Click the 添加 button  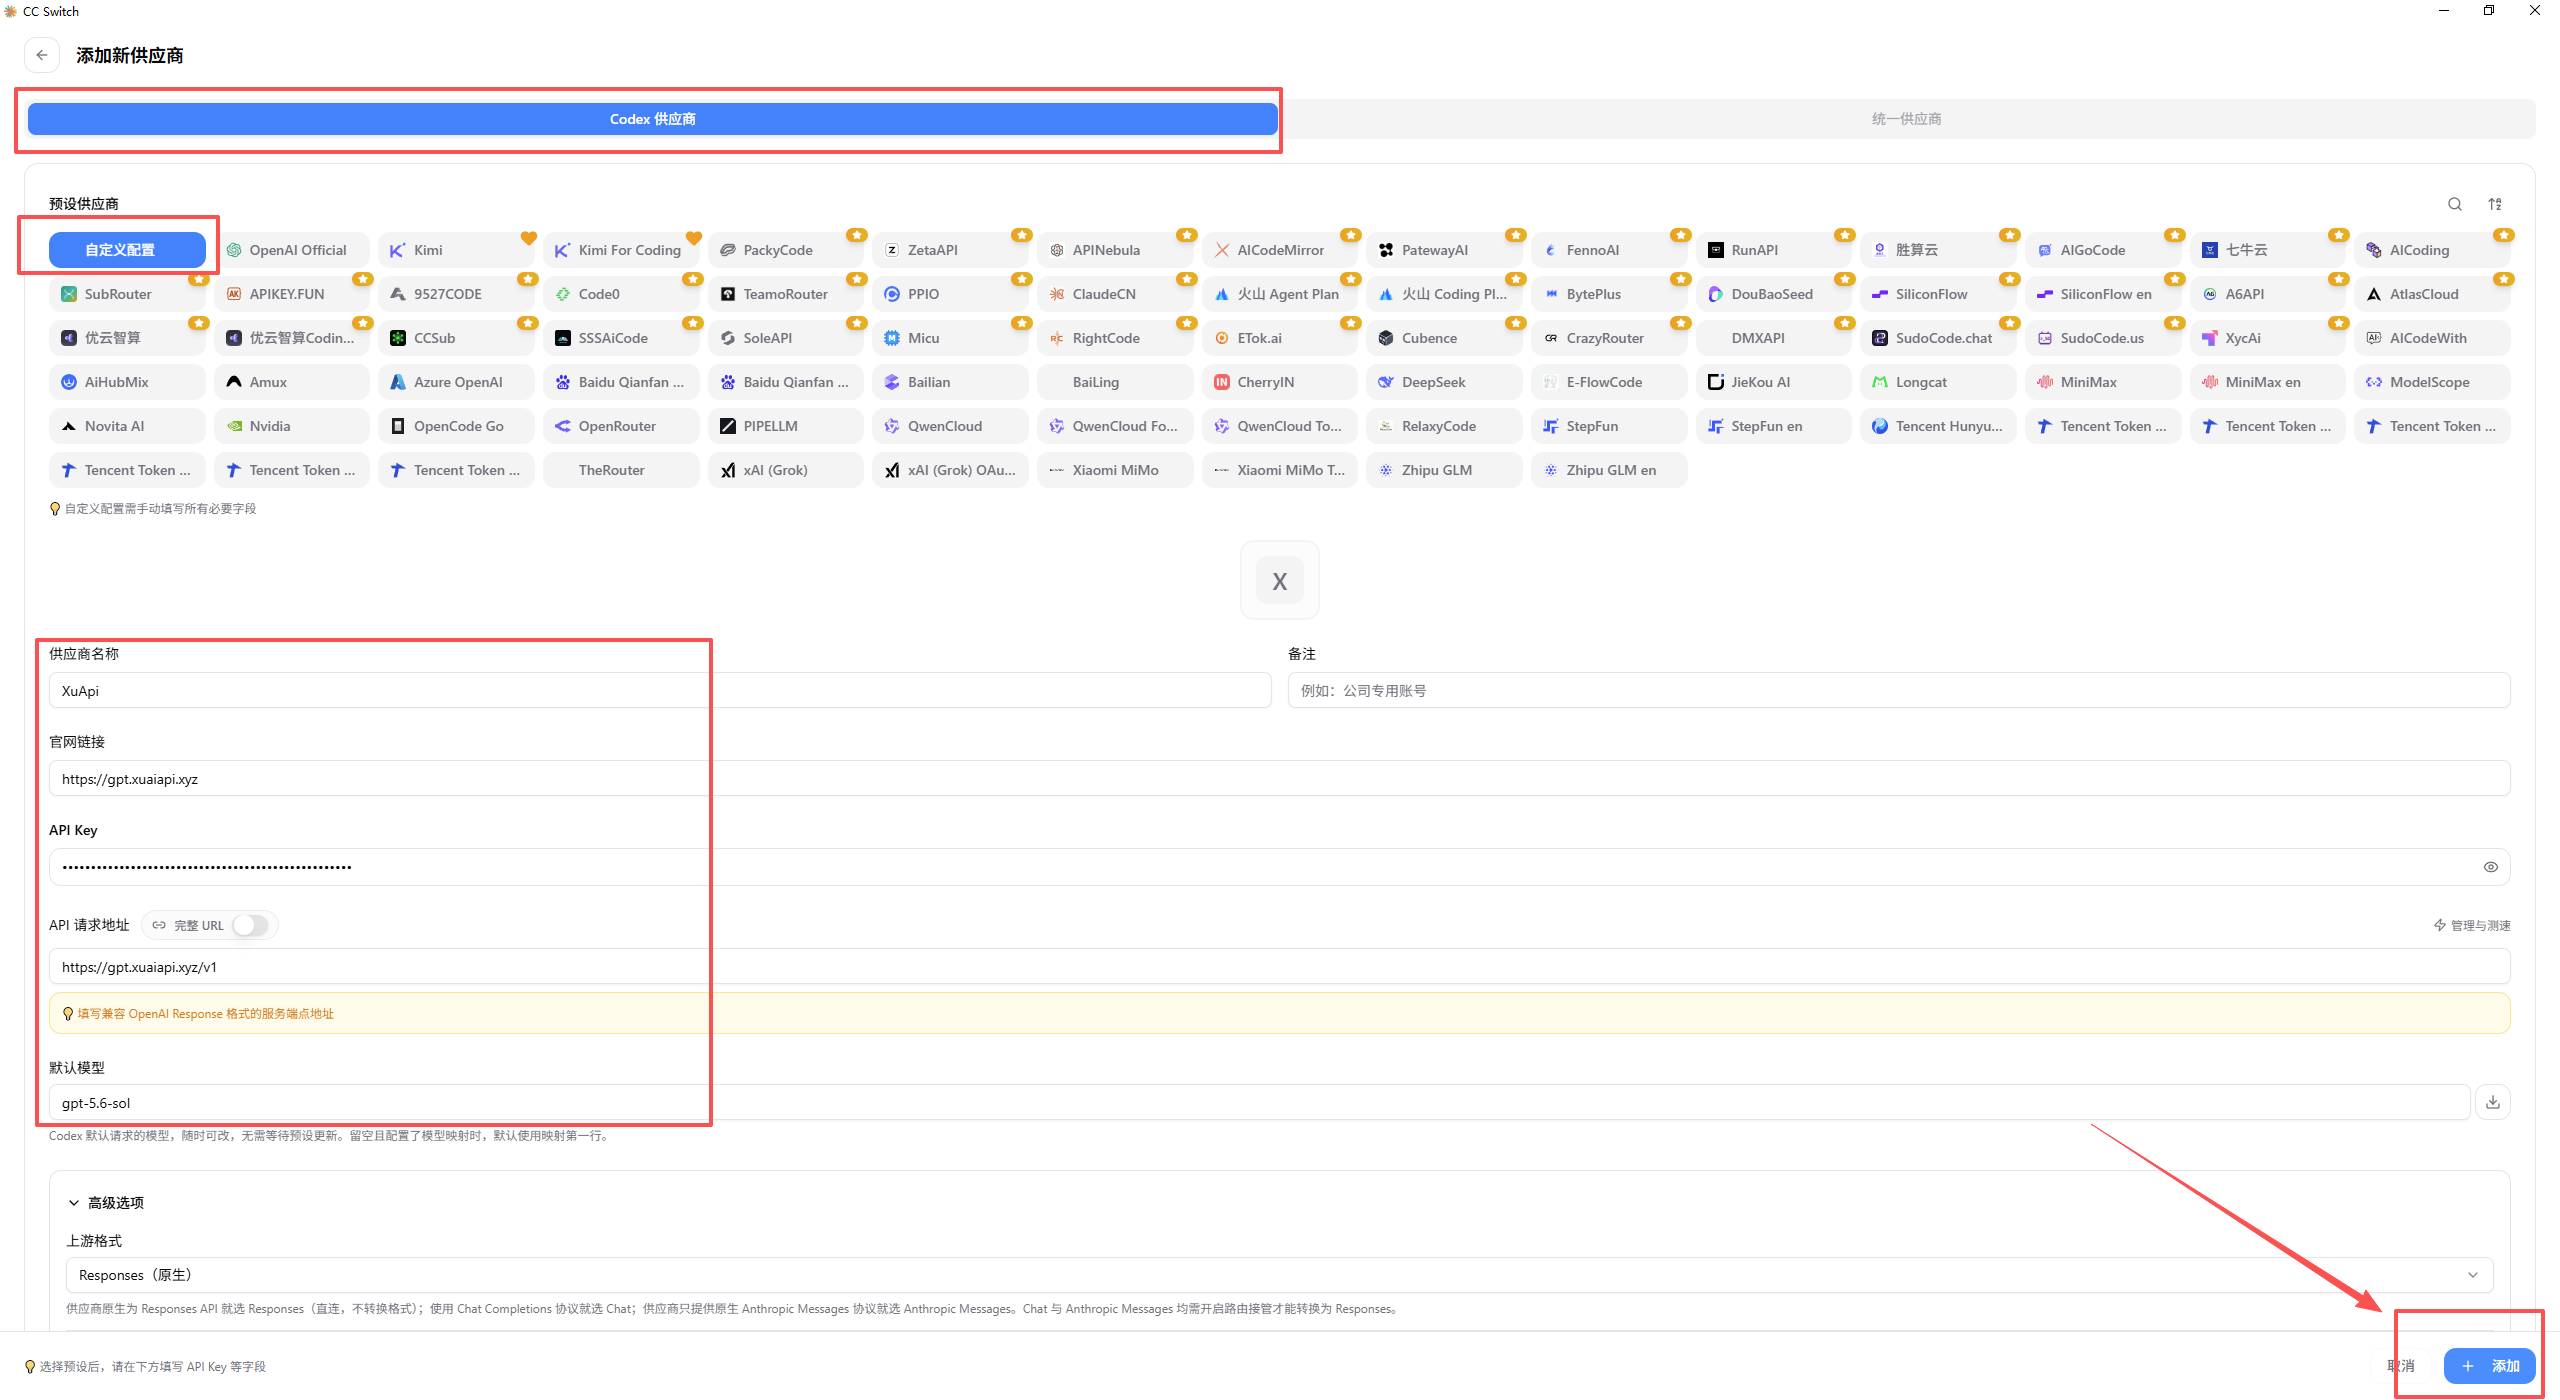click(x=2489, y=1366)
